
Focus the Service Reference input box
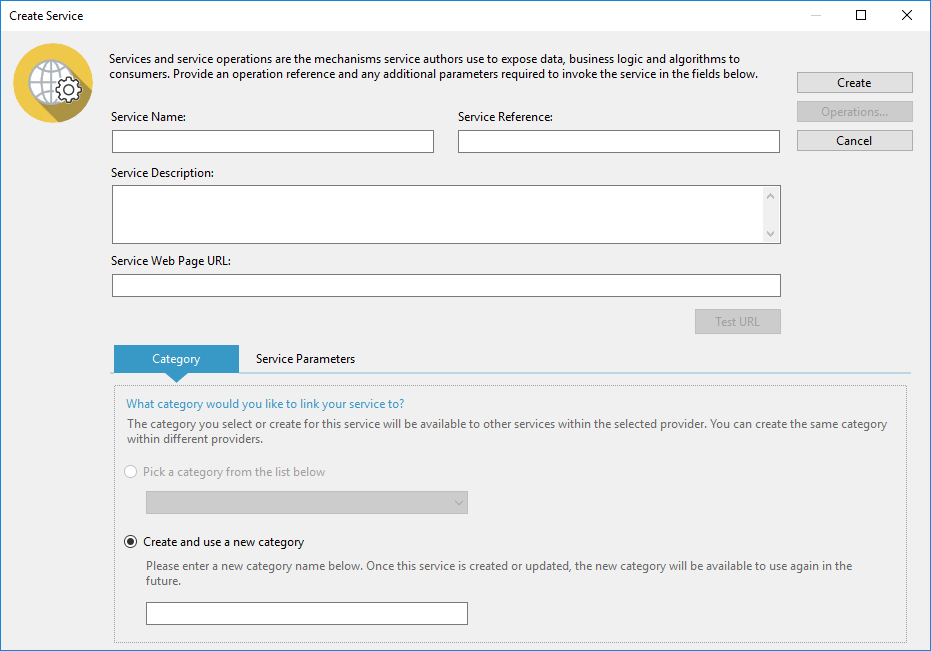tap(619, 141)
